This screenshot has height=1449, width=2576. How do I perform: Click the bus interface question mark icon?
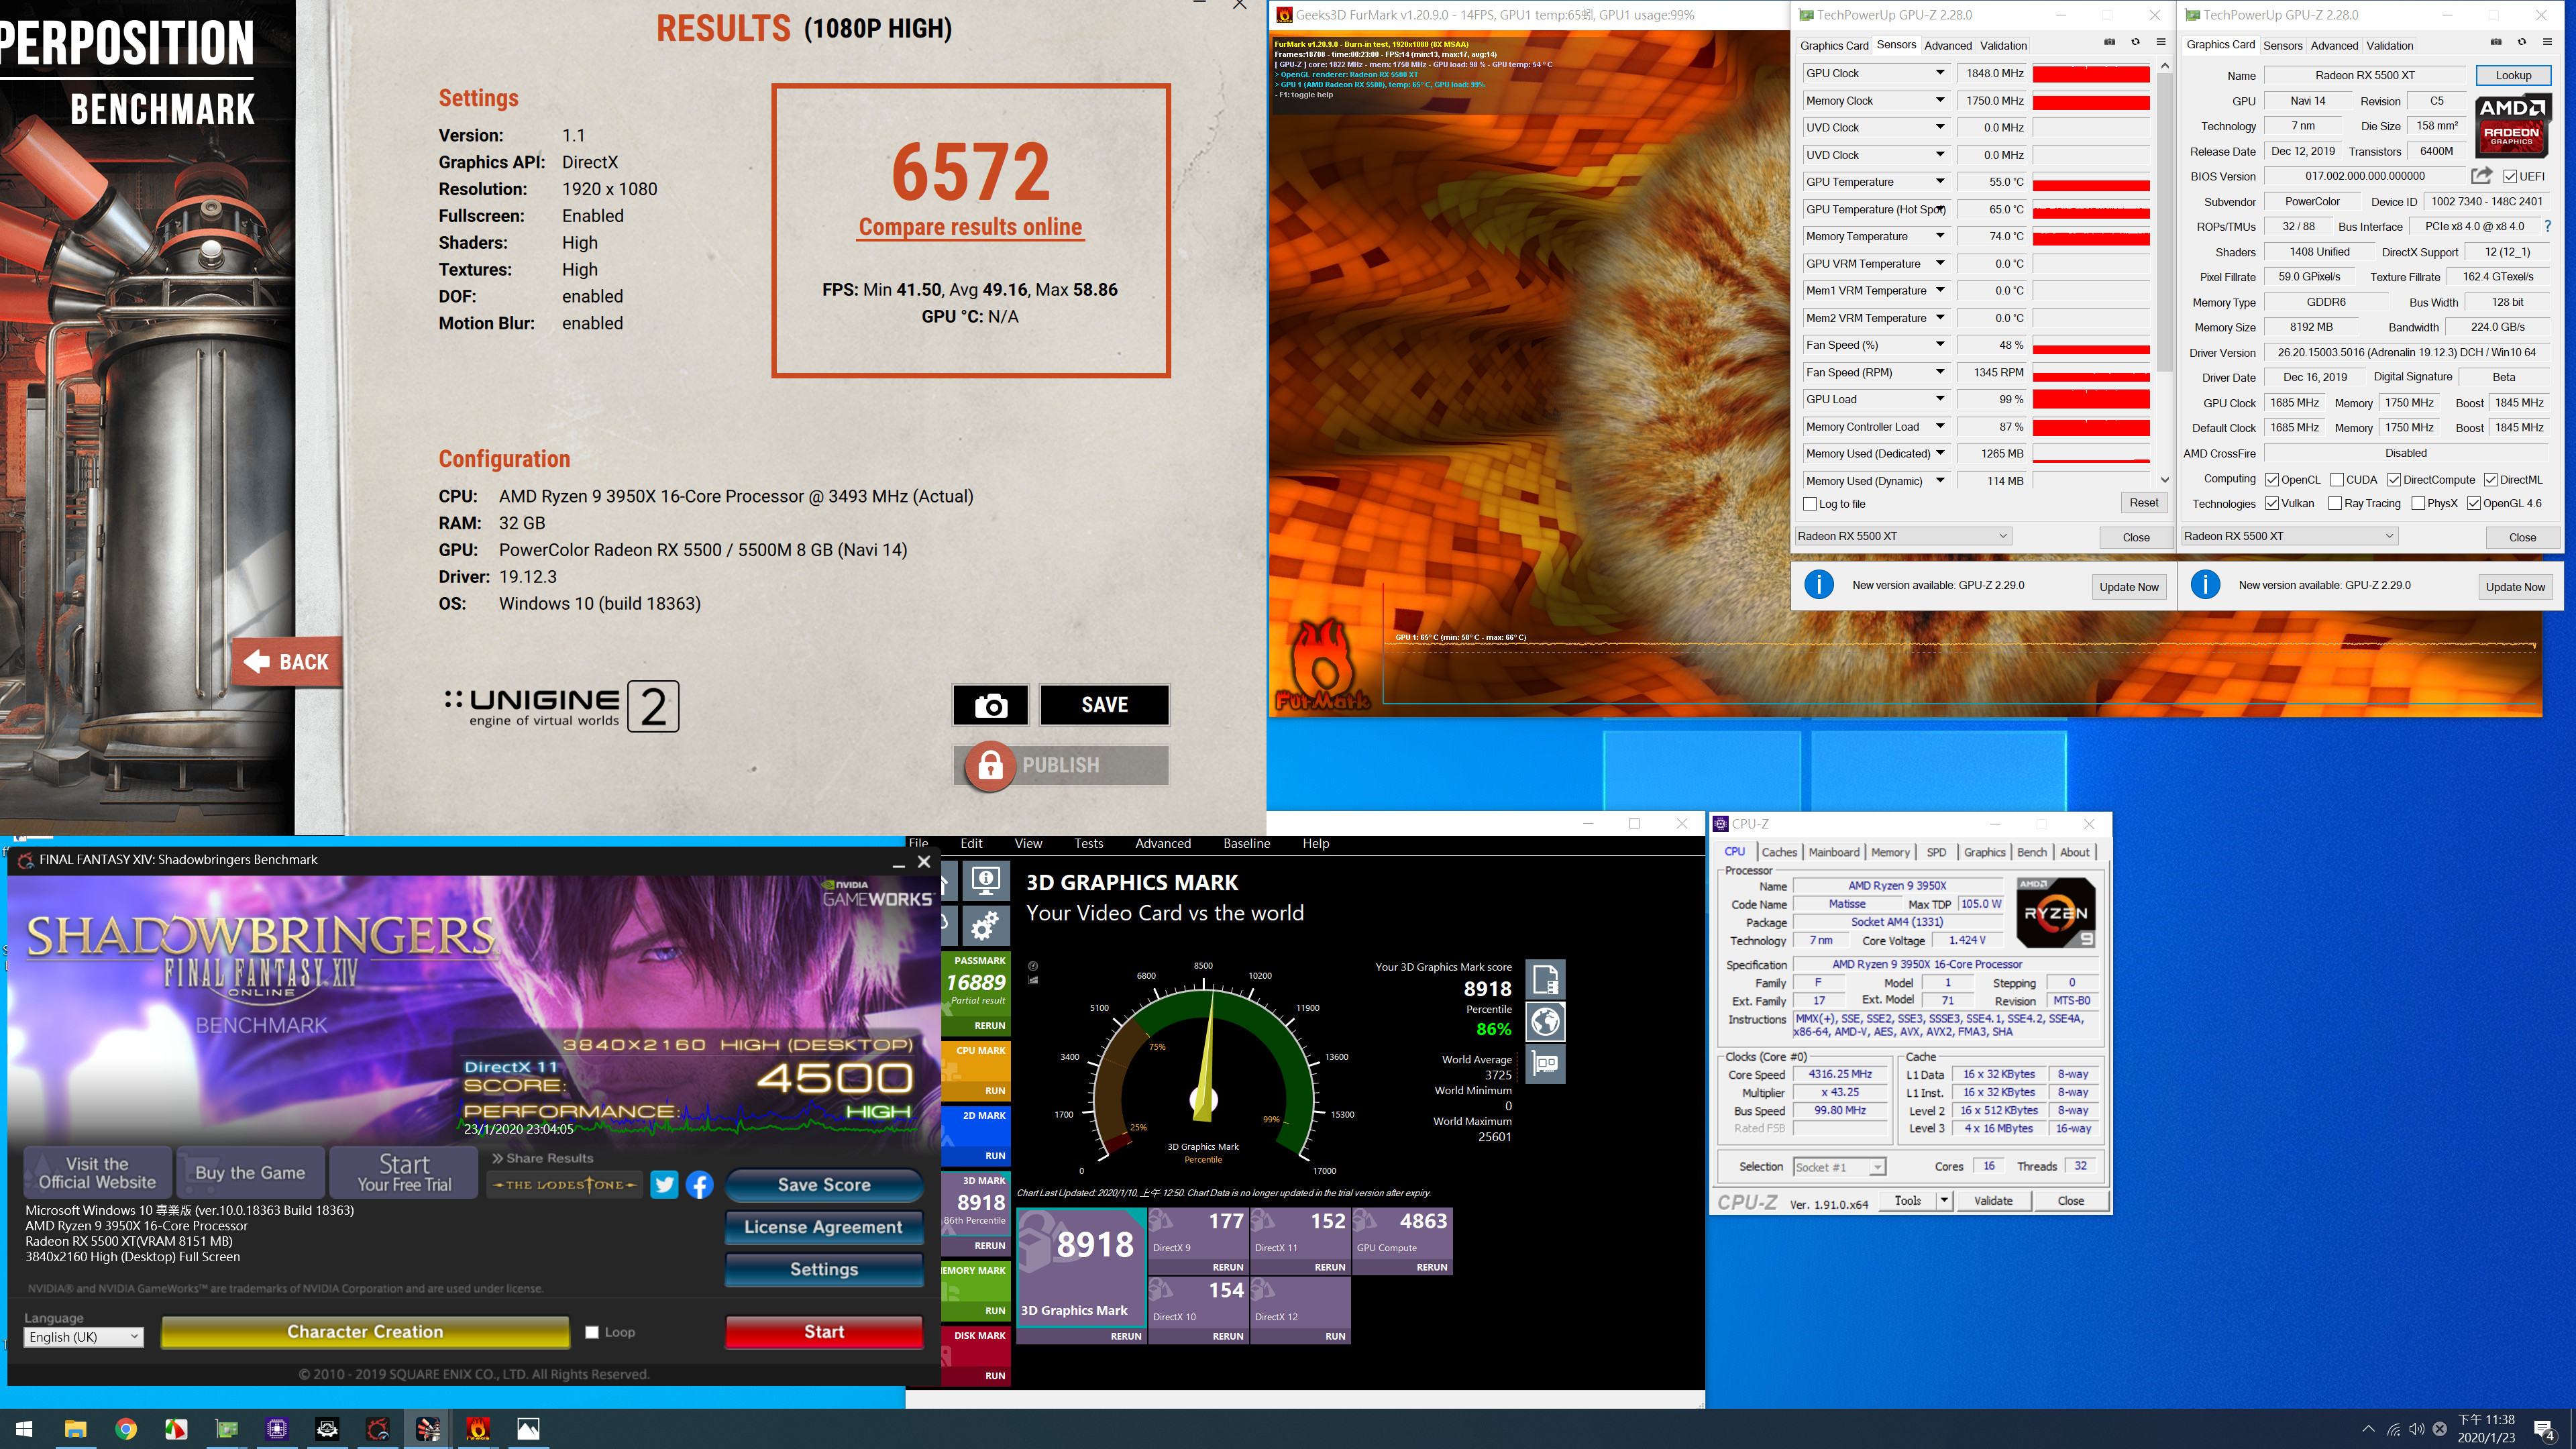point(2547,227)
